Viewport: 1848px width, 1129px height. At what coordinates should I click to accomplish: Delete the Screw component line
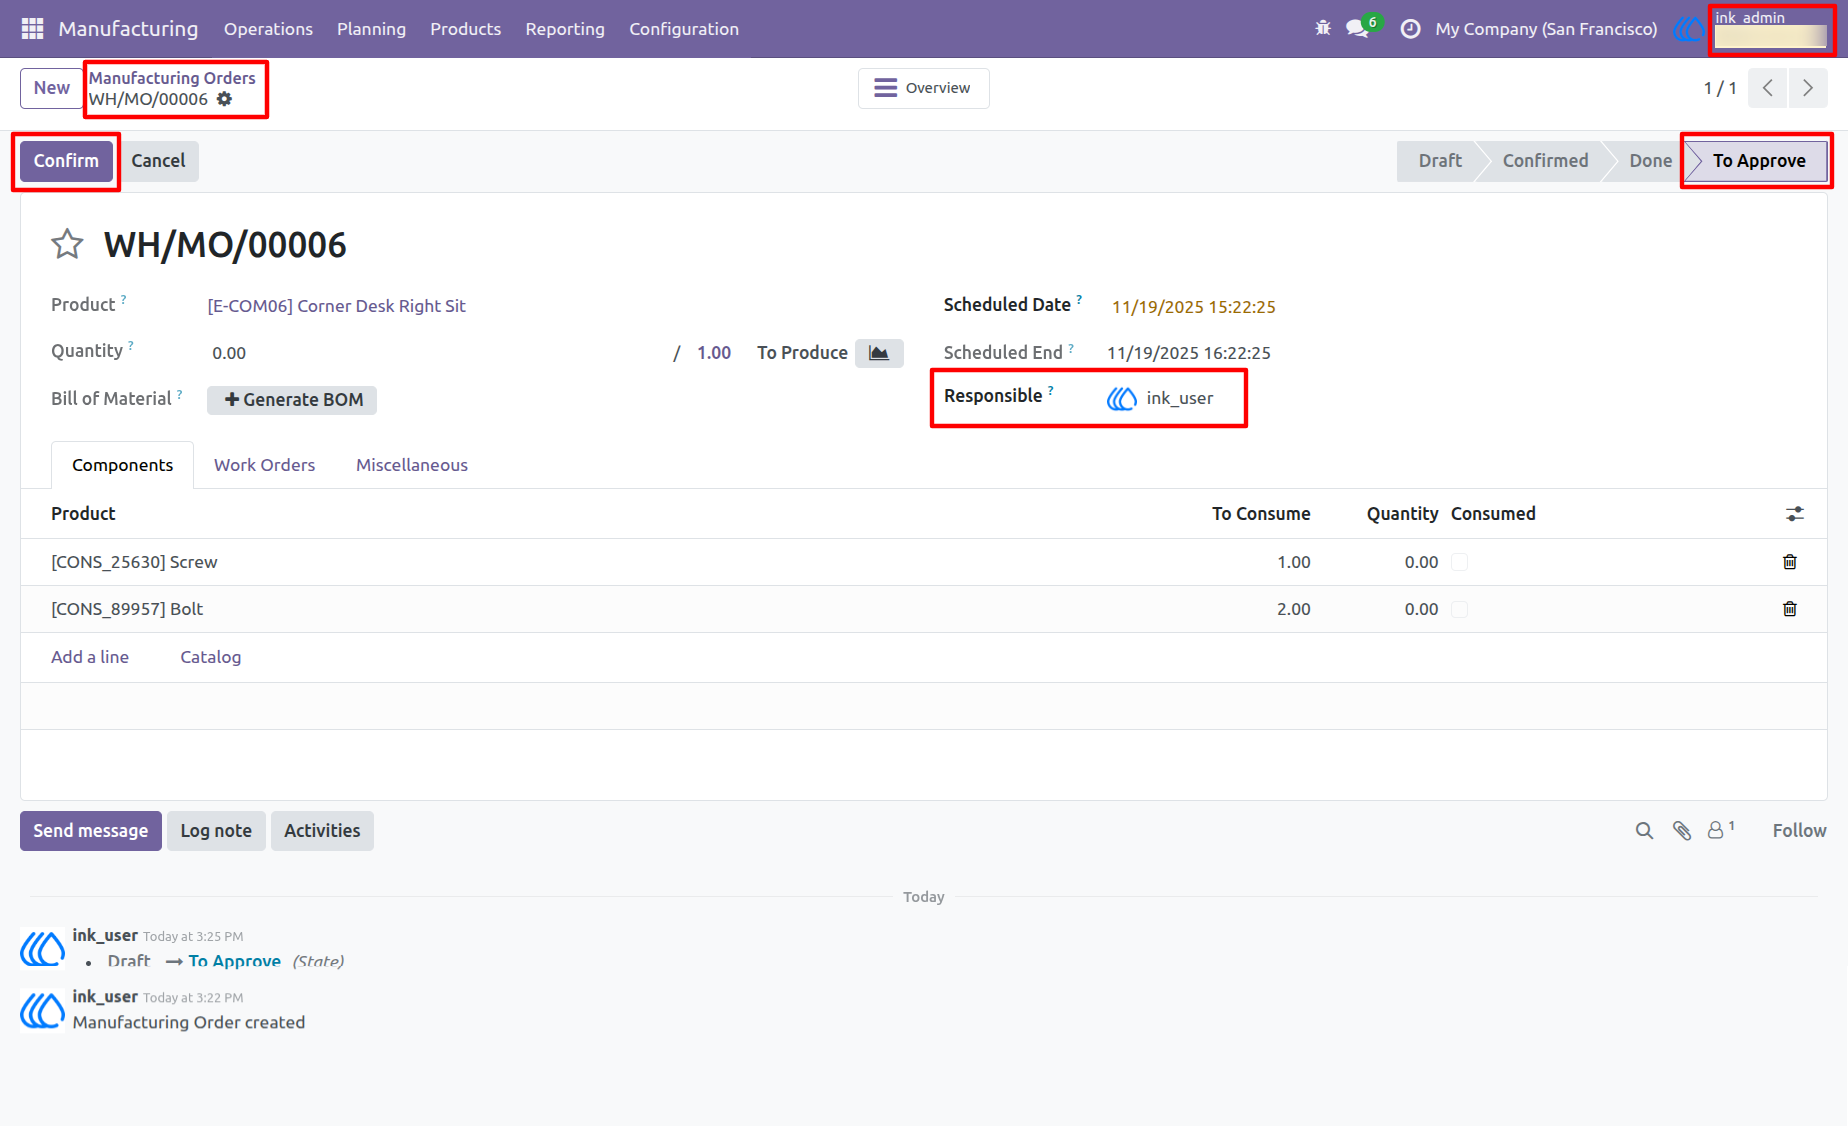point(1790,562)
